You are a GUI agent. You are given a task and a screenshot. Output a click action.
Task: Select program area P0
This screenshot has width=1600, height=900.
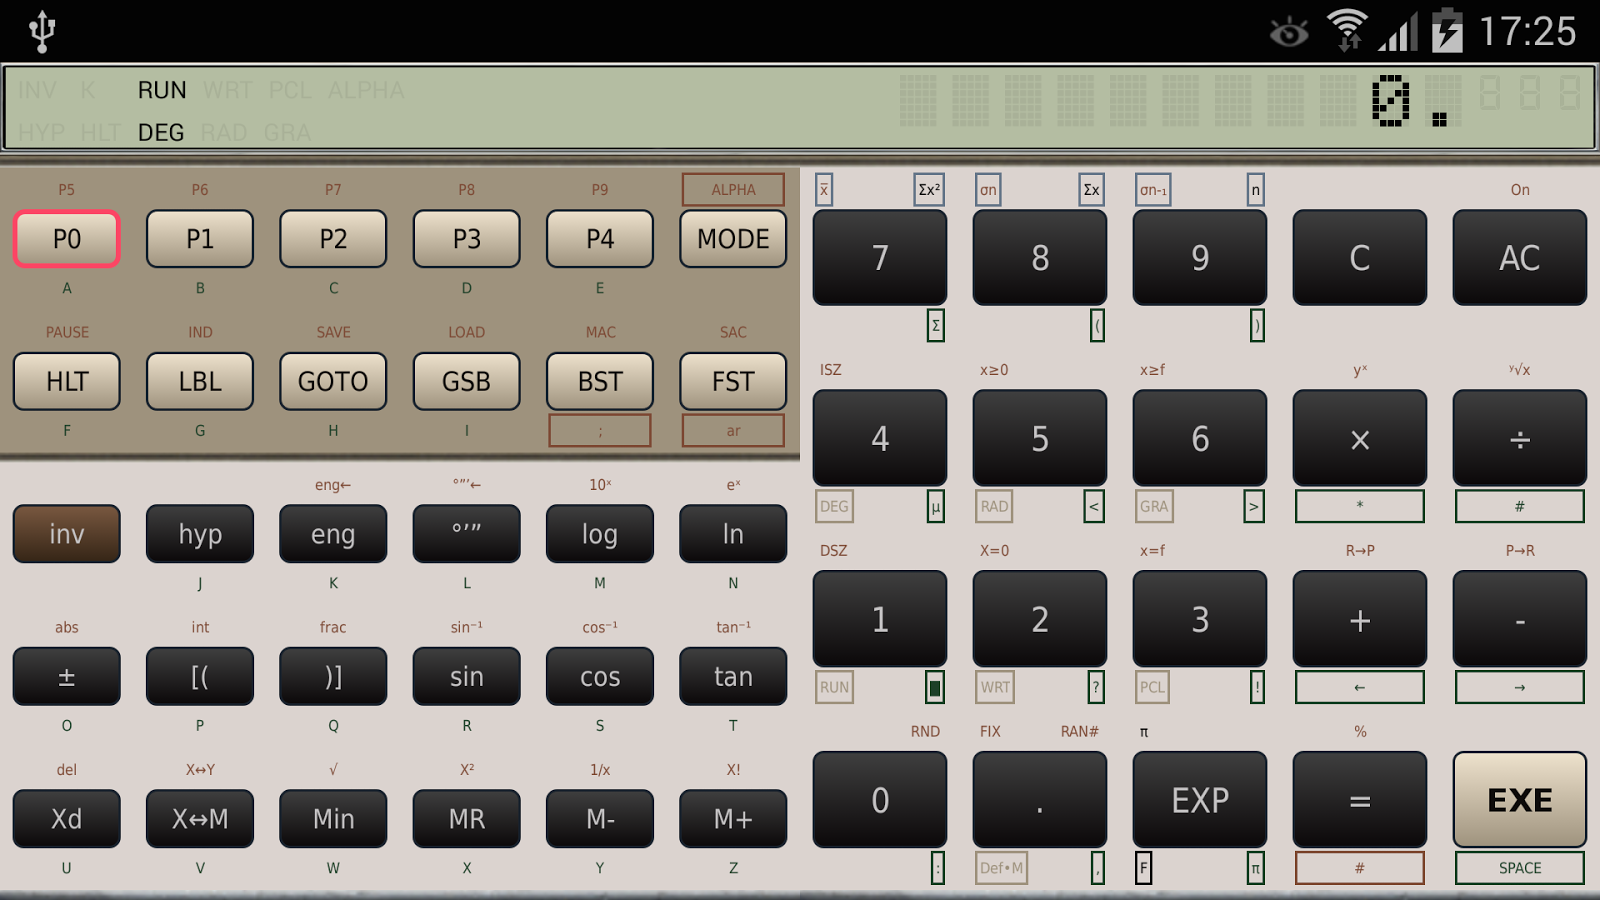tap(67, 238)
